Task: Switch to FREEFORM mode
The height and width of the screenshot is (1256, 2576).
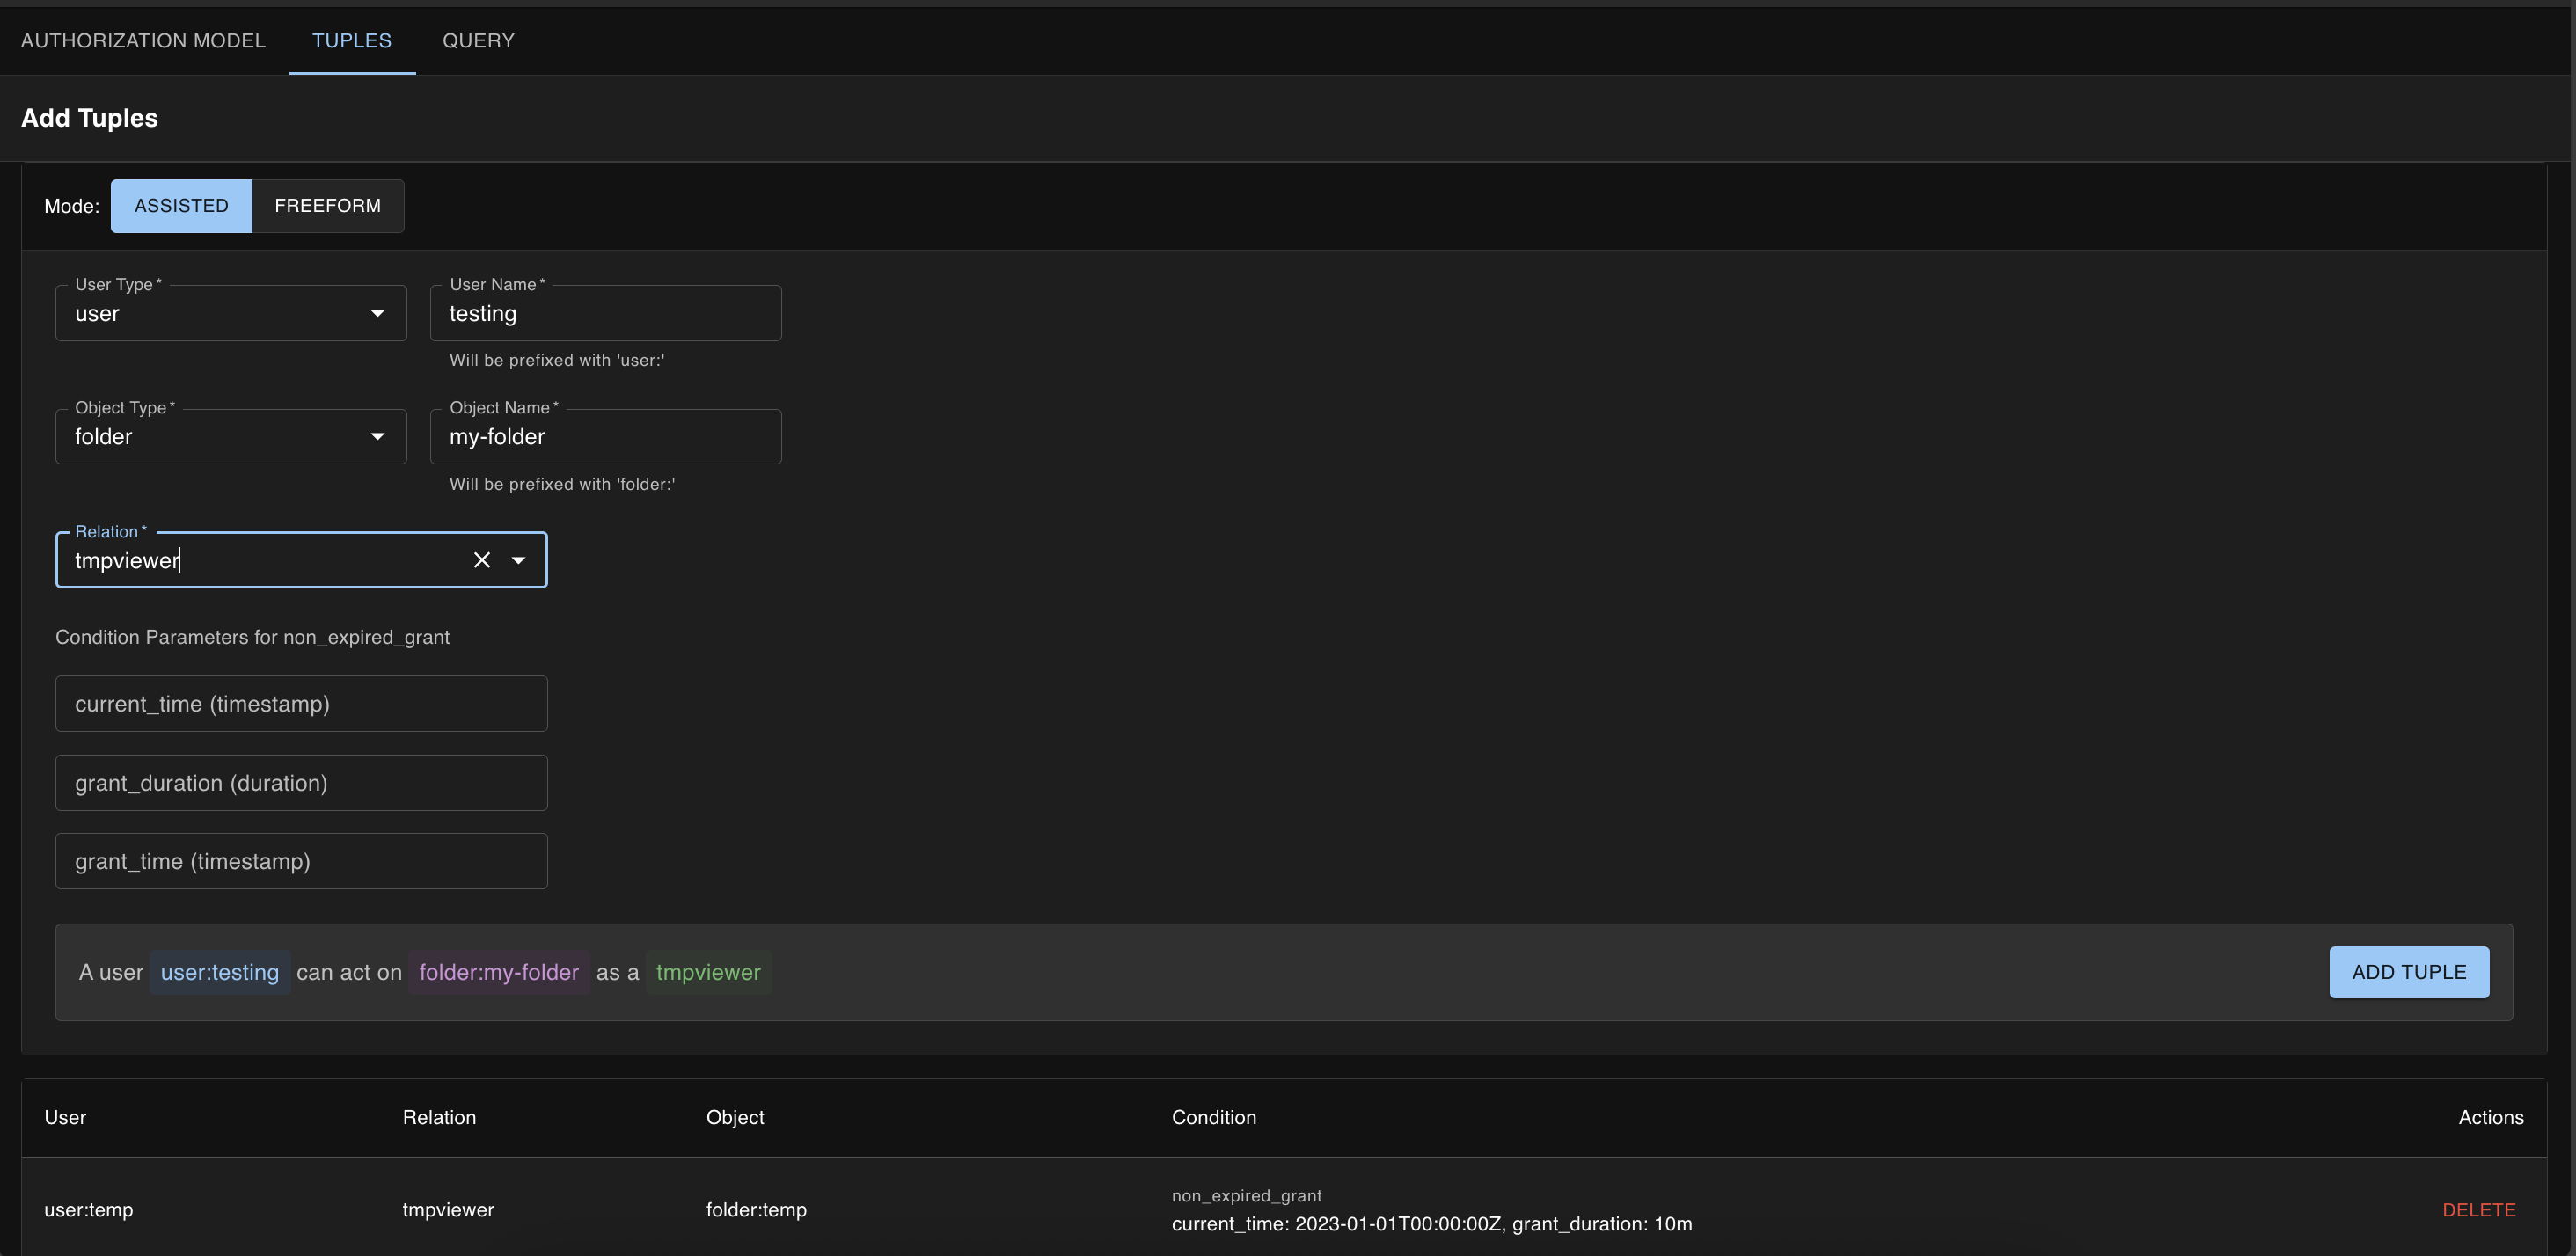Action: point(327,206)
